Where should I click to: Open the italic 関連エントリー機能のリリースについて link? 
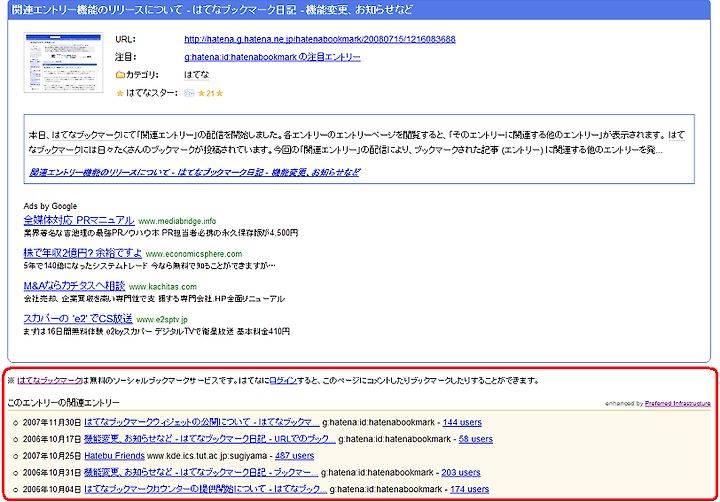[195, 172]
